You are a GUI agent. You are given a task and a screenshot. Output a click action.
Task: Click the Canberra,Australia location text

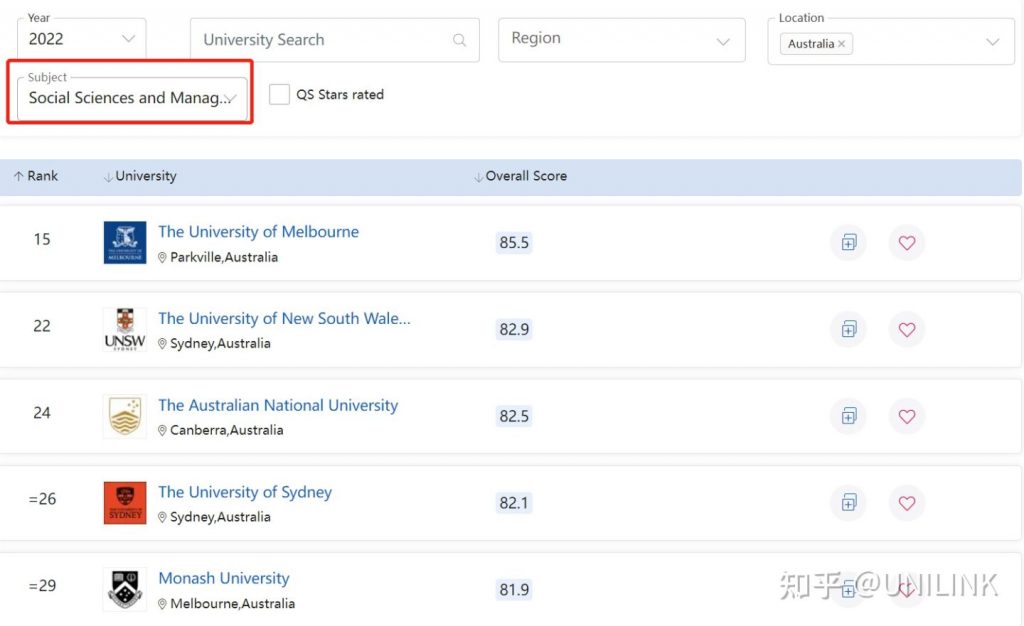click(x=227, y=430)
